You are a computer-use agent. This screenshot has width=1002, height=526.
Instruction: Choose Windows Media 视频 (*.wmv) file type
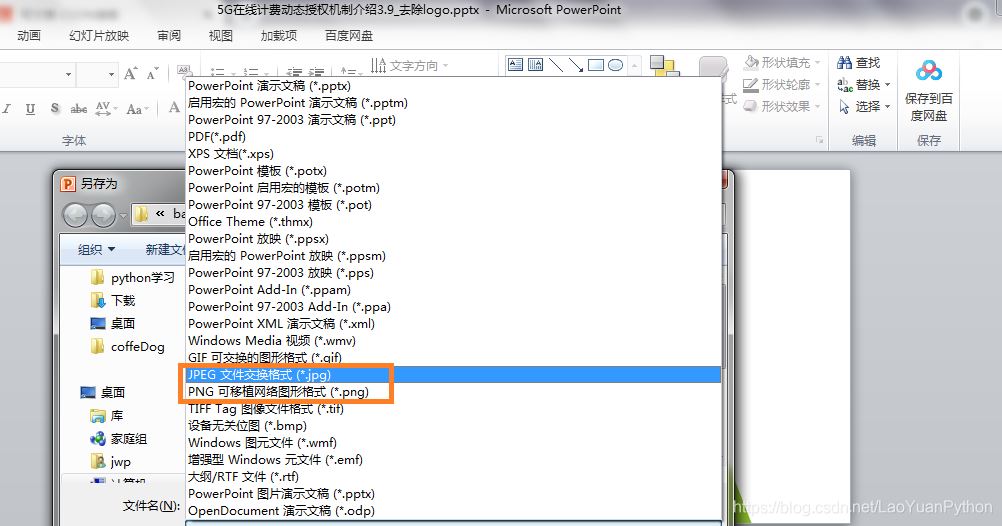[x=453, y=341]
